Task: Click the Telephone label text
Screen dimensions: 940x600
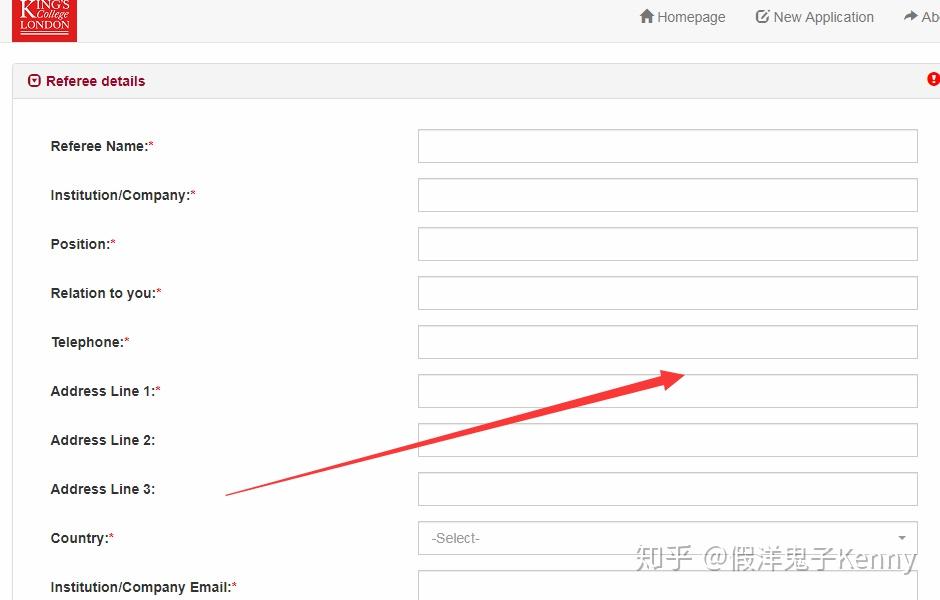Action: 90,342
